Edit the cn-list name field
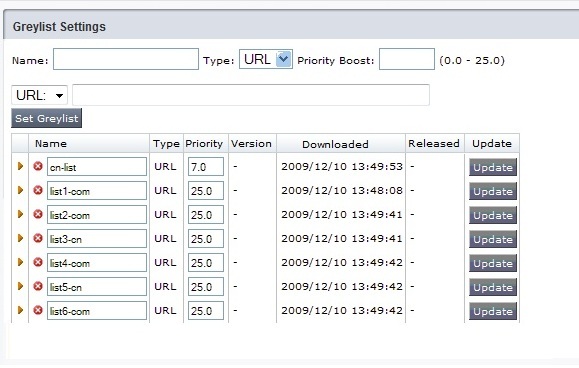579x368 pixels. point(97,167)
